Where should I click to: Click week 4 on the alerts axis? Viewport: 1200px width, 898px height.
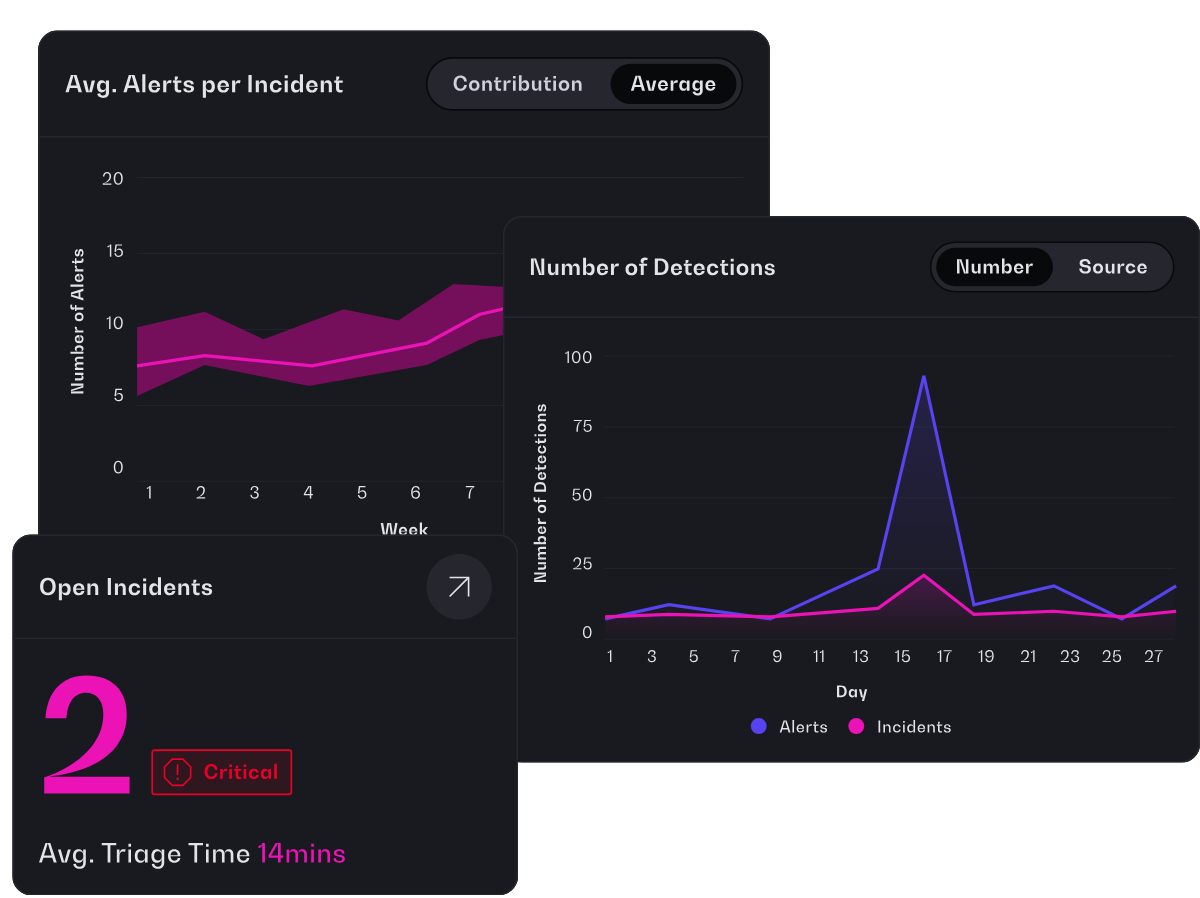tap(308, 493)
